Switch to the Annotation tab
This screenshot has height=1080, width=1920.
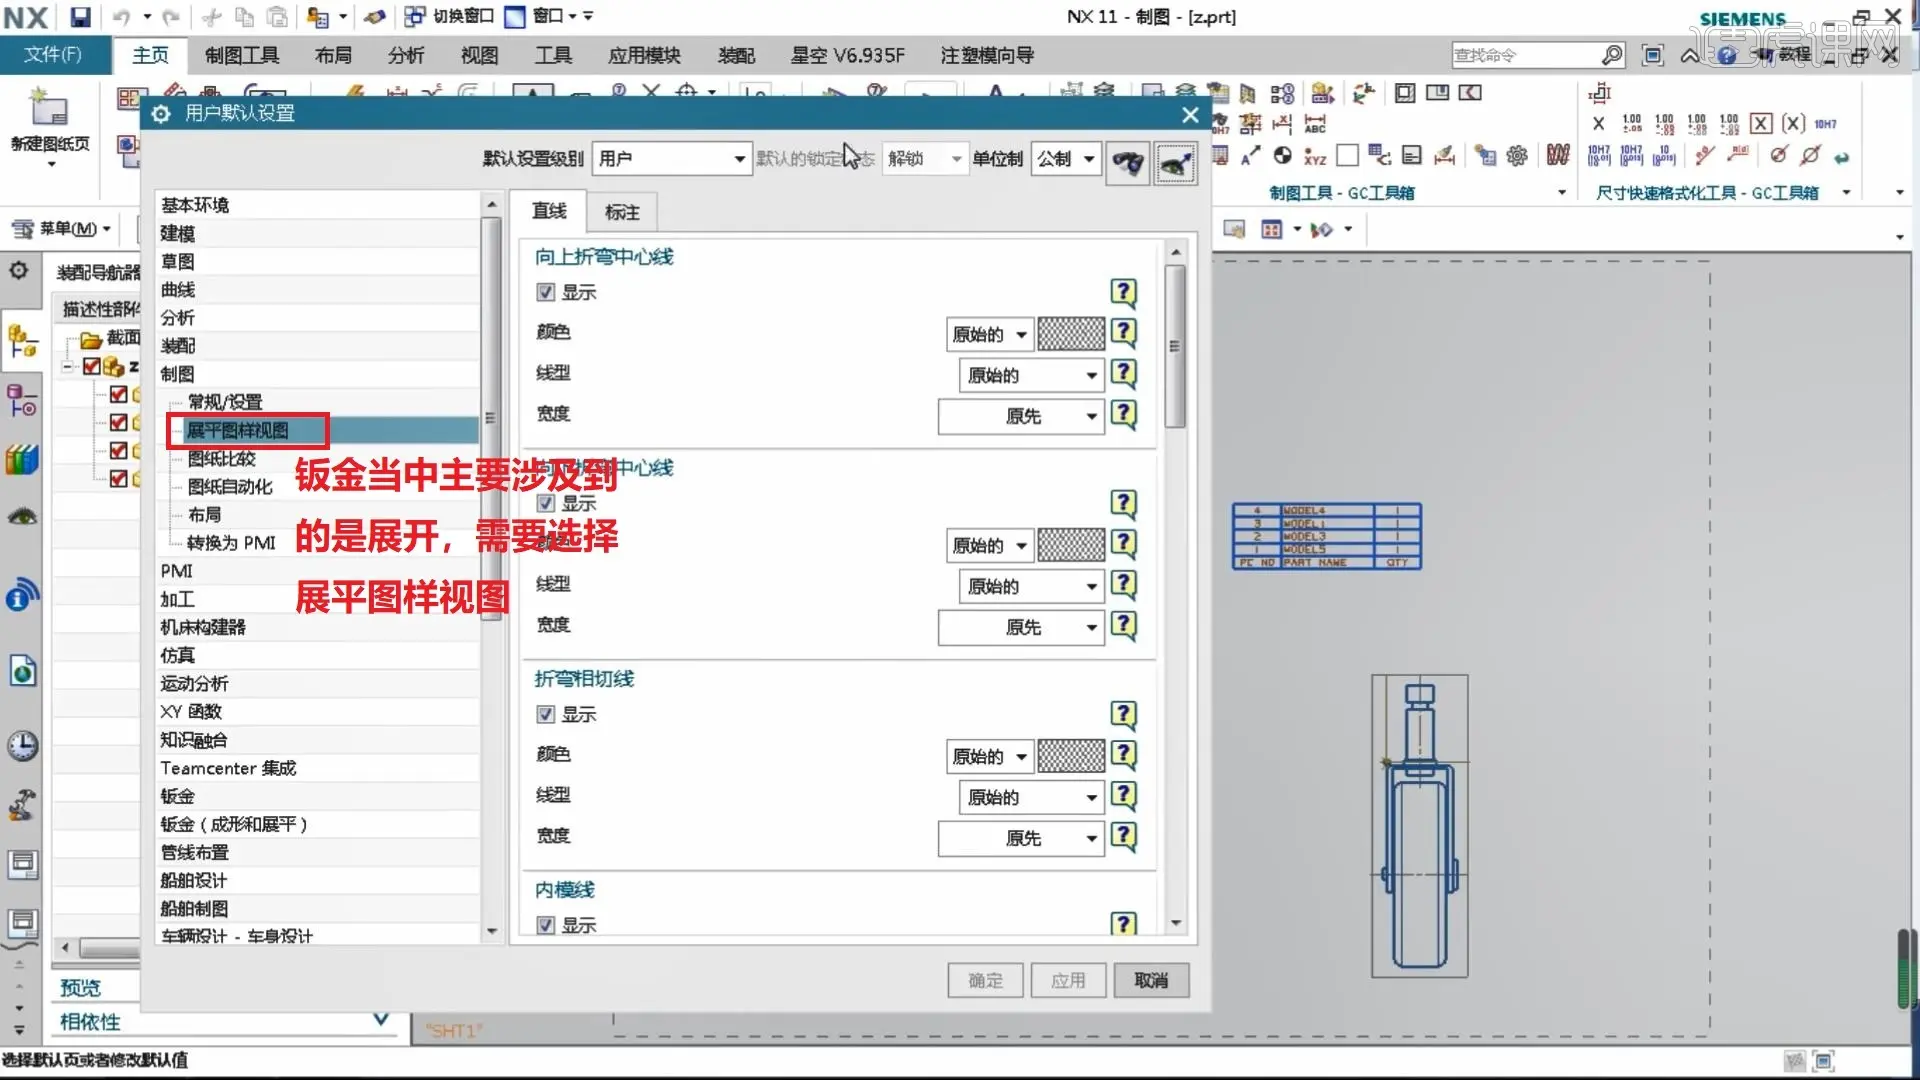click(621, 212)
